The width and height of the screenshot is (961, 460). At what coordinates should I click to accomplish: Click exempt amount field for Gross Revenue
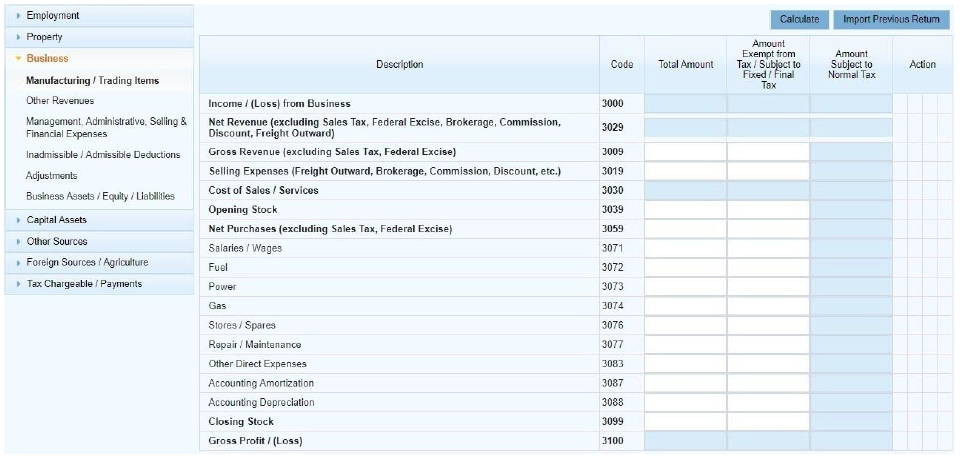tap(768, 152)
